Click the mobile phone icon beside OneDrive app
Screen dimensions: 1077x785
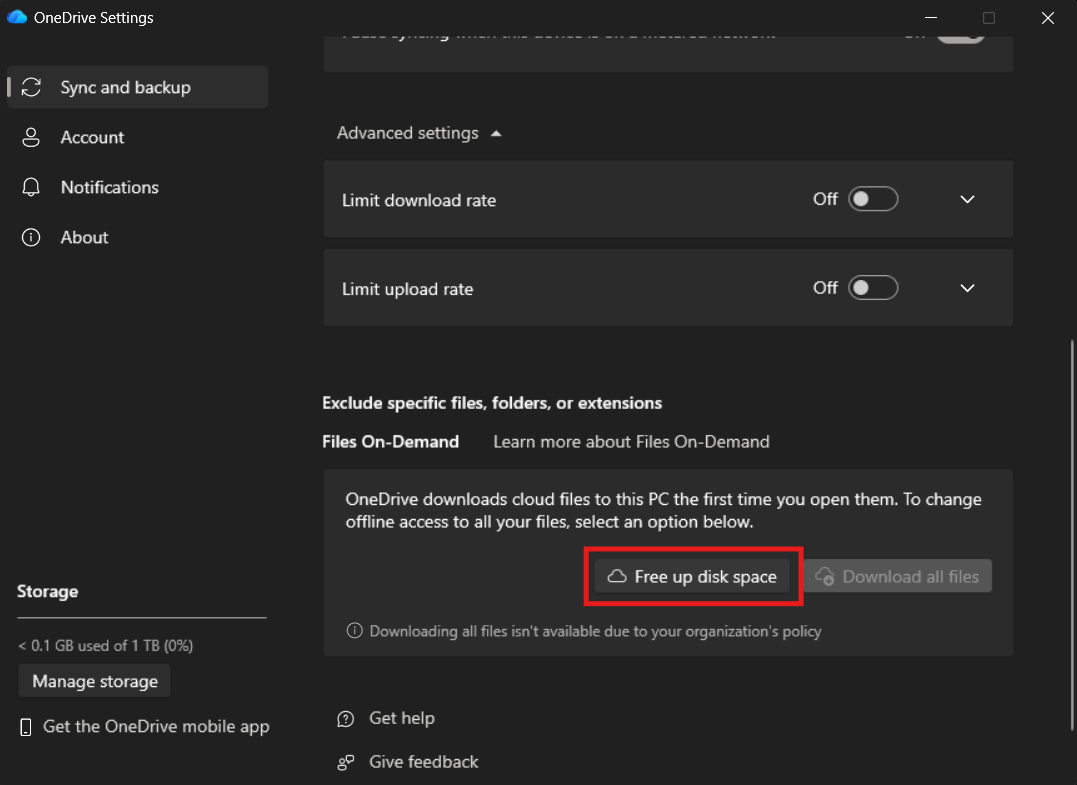(x=25, y=727)
